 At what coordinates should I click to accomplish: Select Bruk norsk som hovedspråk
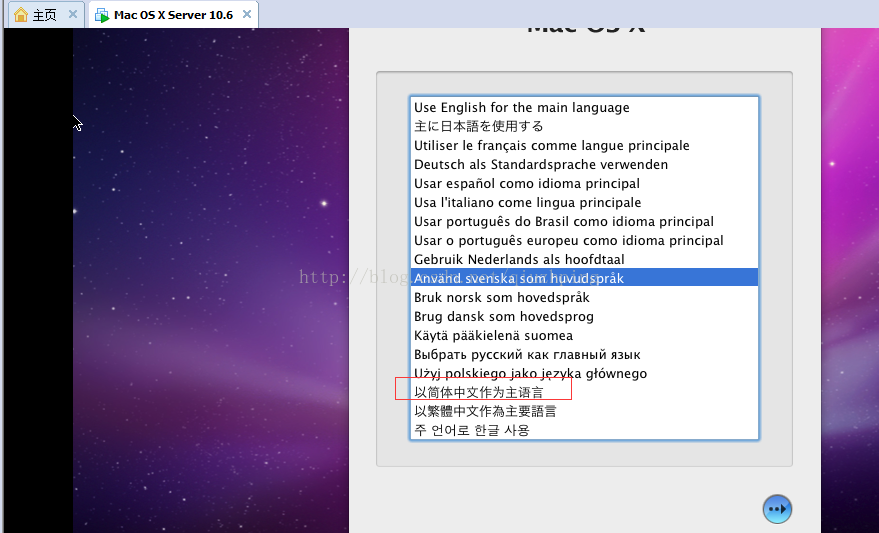(x=584, y=297)
